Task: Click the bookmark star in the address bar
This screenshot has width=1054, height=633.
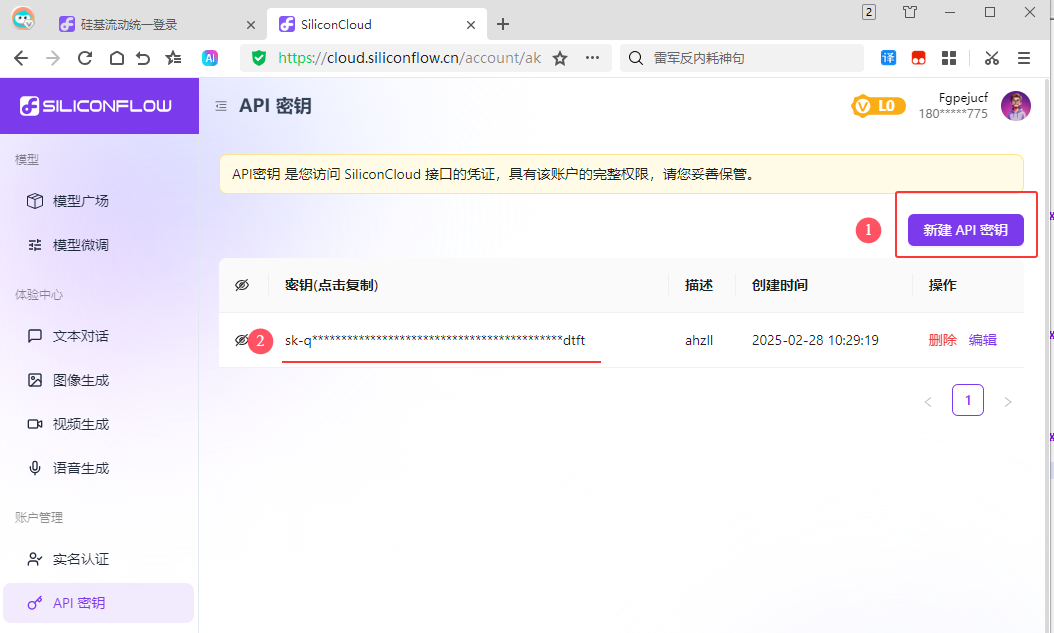Action: coord(560,58)
